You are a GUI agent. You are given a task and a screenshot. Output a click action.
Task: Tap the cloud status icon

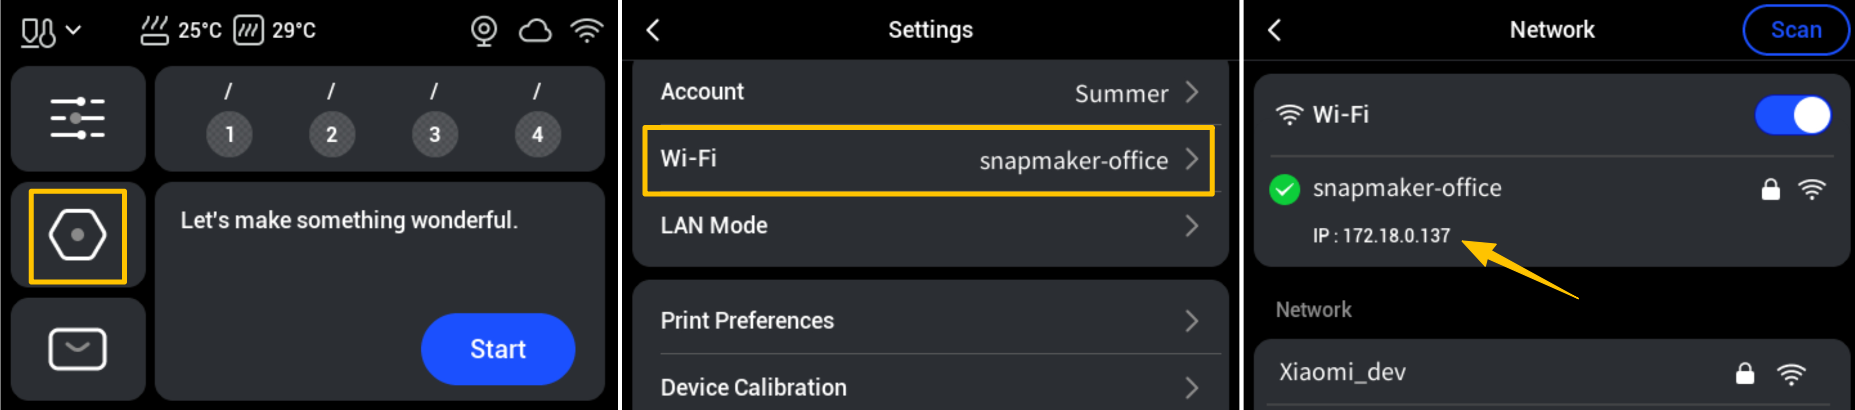(x=535, y=31)
